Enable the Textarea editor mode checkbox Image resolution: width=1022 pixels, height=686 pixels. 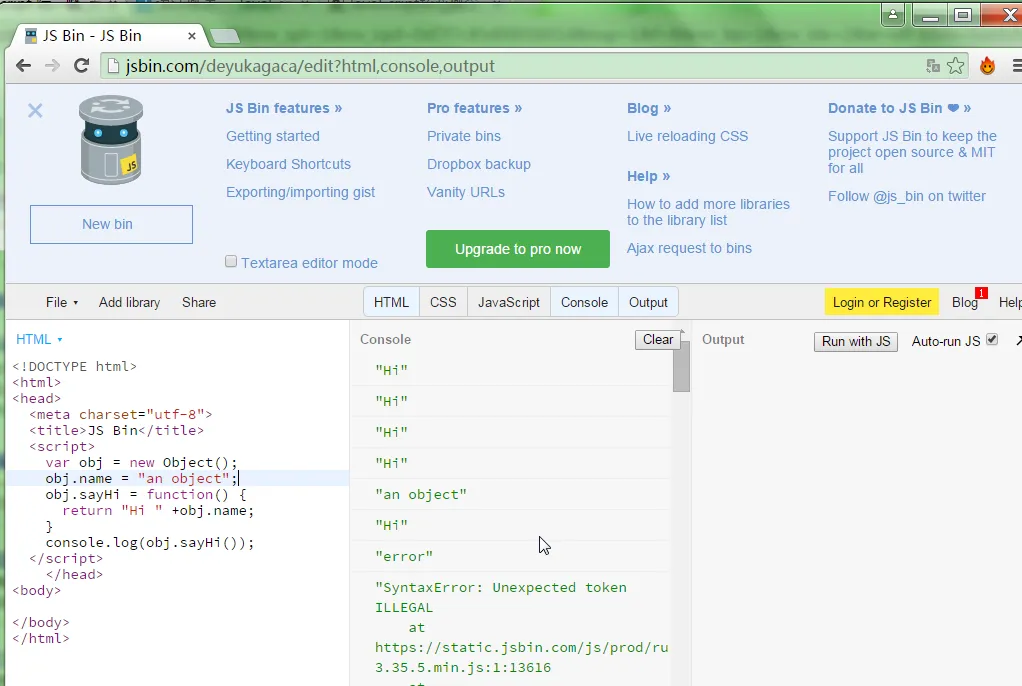231,262
